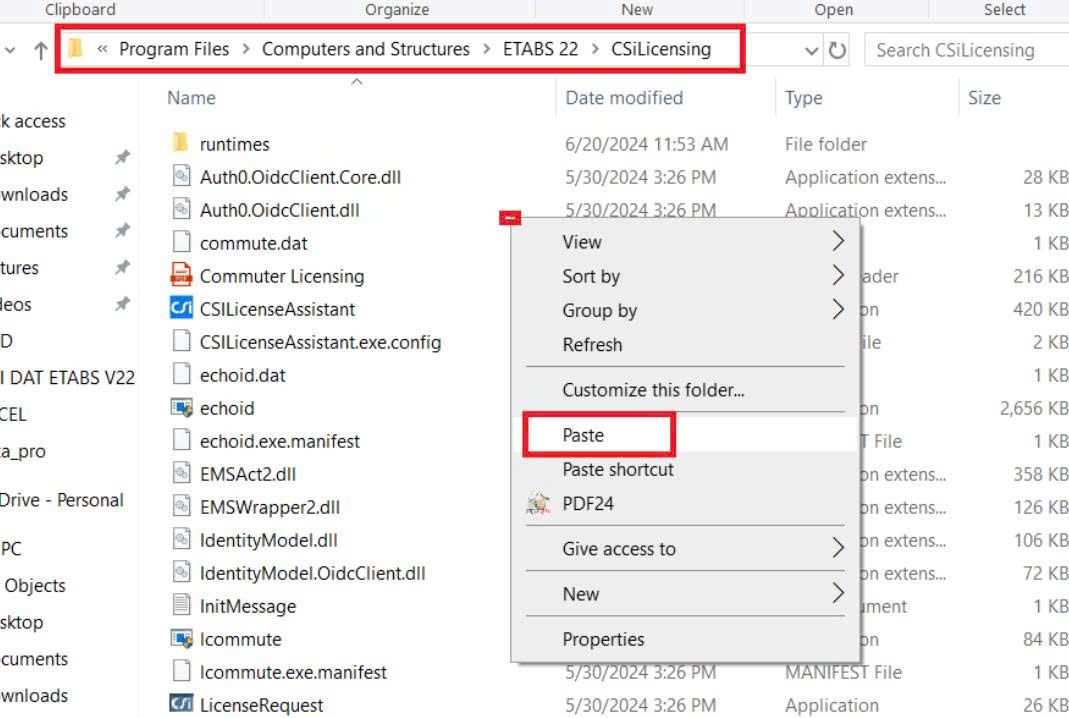Choose Paste shortcut from context menu
This screenshot has width=1069, height=718.
(x=618, y=469)
